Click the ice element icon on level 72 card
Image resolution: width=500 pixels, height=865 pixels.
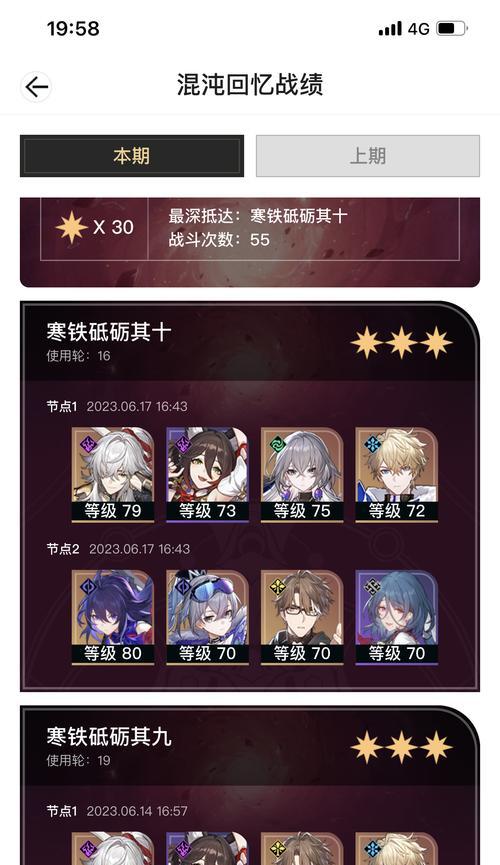(373, 444)
